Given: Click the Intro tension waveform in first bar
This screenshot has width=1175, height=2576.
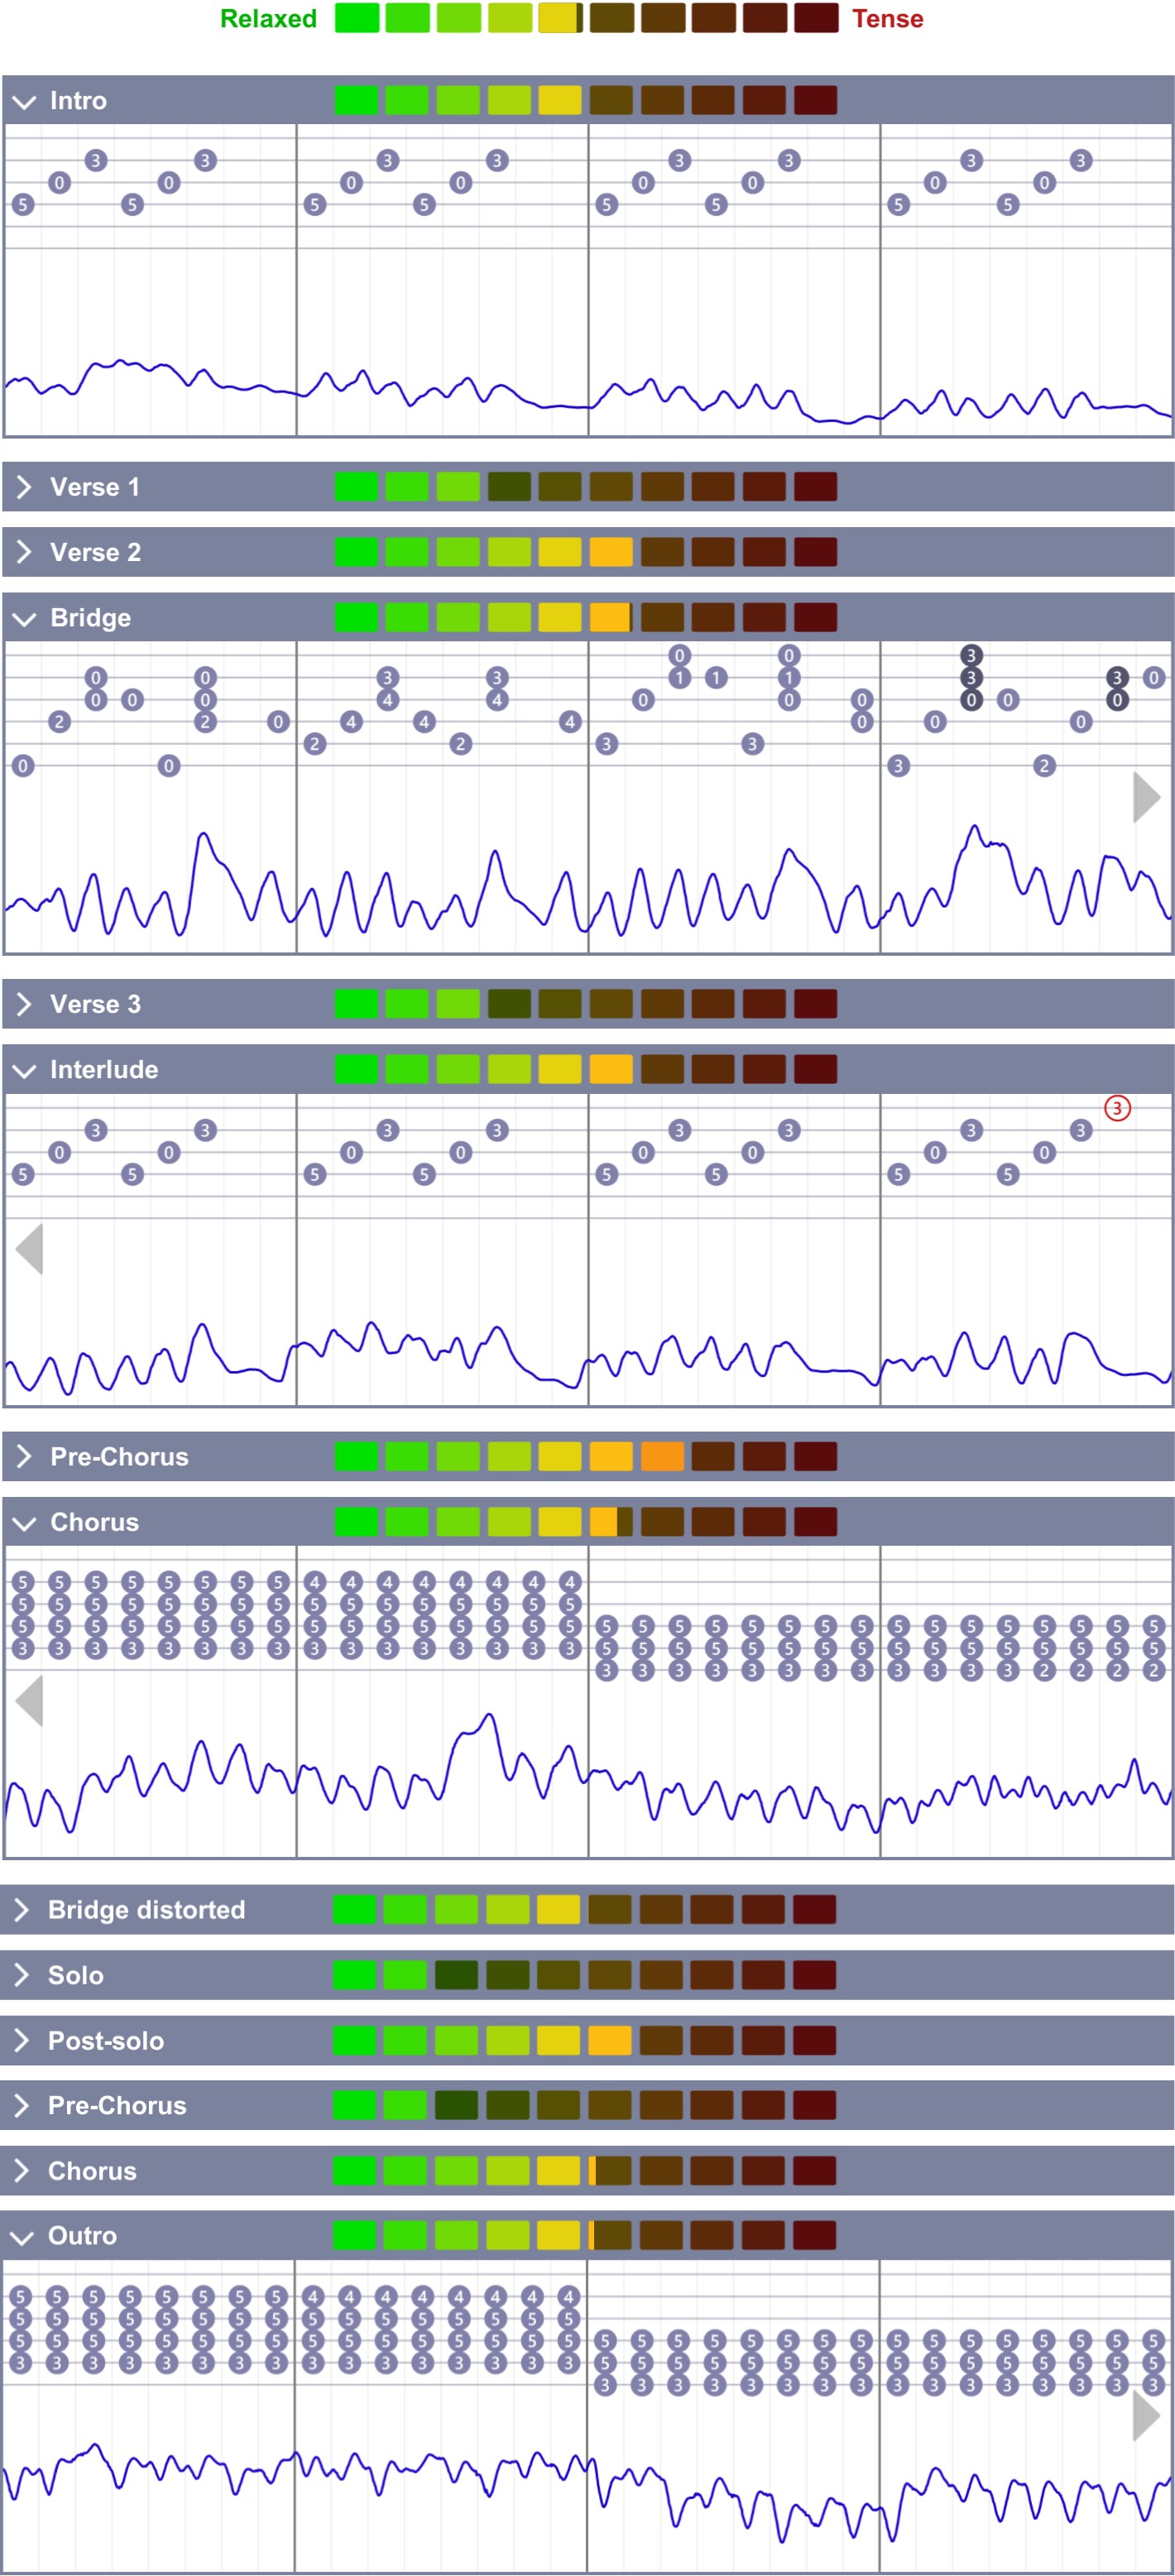Looking at the screenshot, I should [x=150, y=378].
